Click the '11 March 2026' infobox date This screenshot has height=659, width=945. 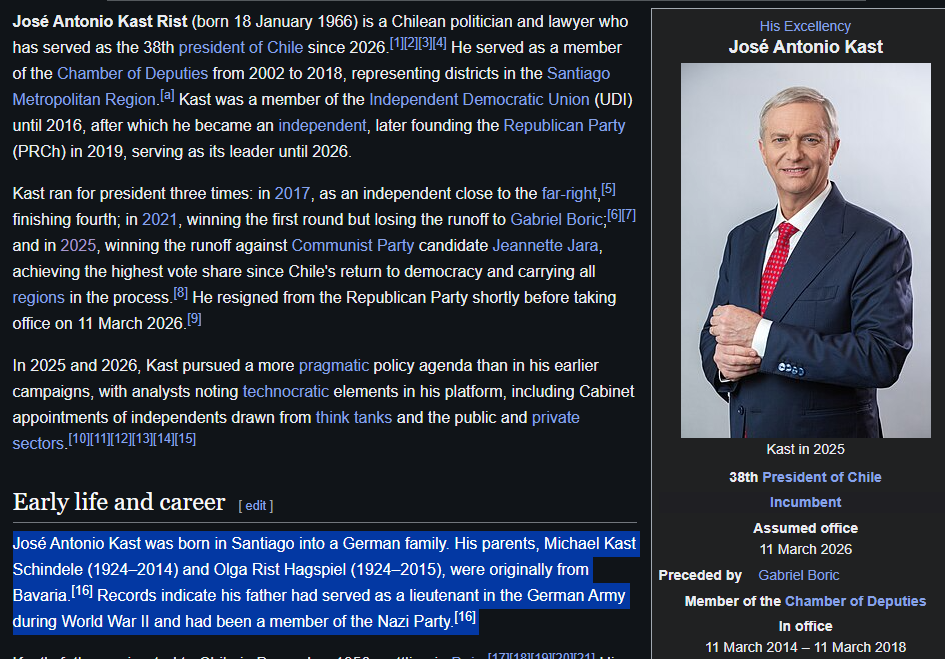tap(805, 549)
